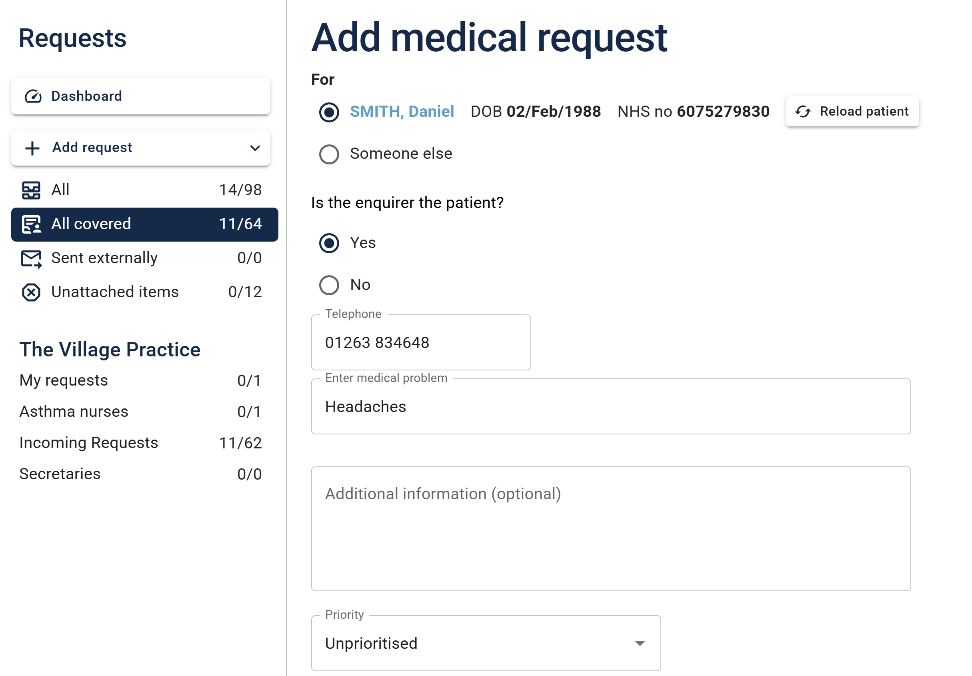Click the 14/98 count next to All
972x676 pixels.
tap(241, 190)
